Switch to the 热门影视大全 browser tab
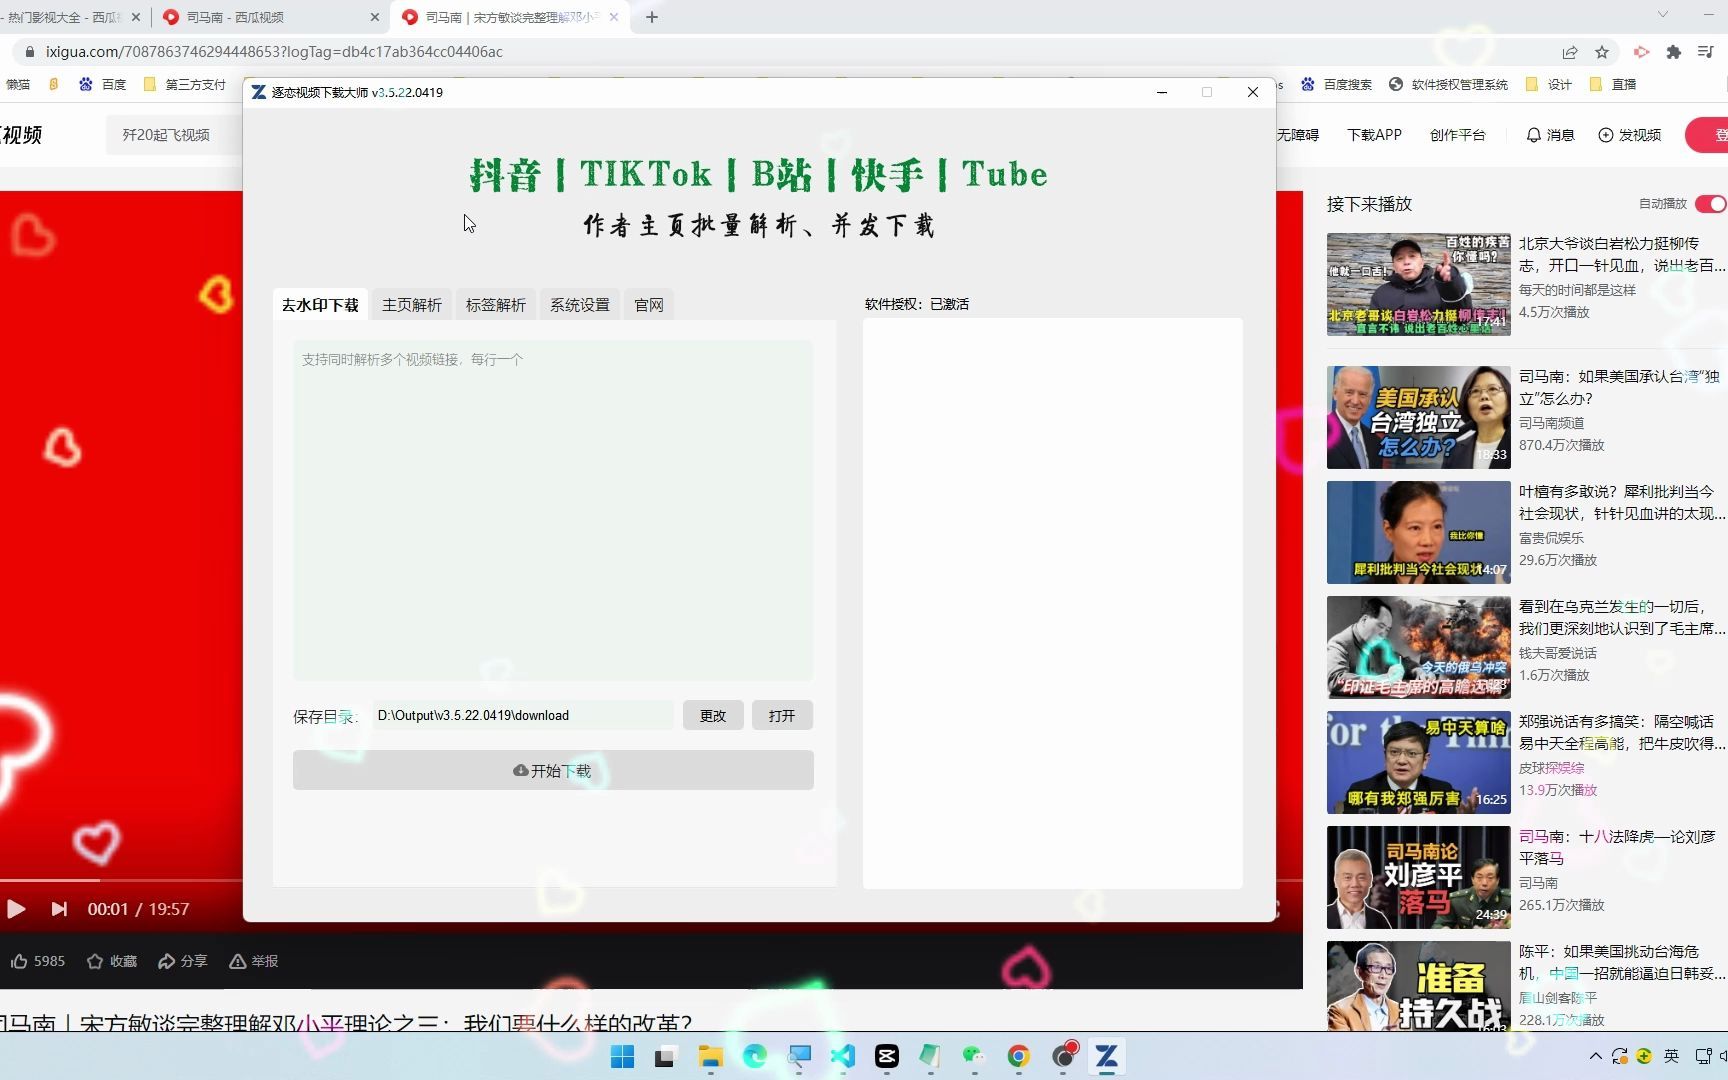The height and width of the screenshot is (1080, 1728). click(x=64, y=17)
